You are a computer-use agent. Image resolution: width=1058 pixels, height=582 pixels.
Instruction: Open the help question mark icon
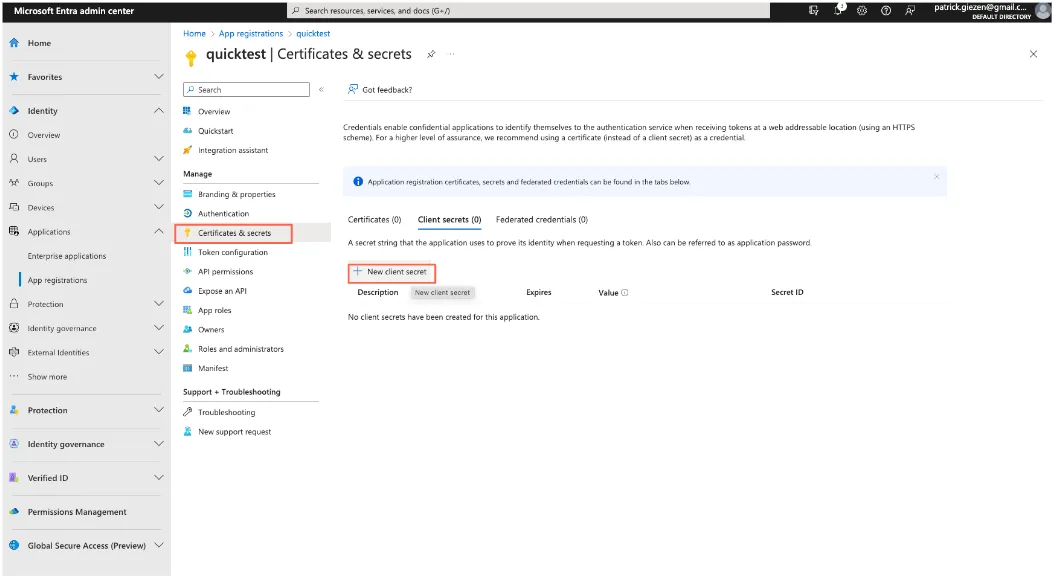[x=886, y=10]
